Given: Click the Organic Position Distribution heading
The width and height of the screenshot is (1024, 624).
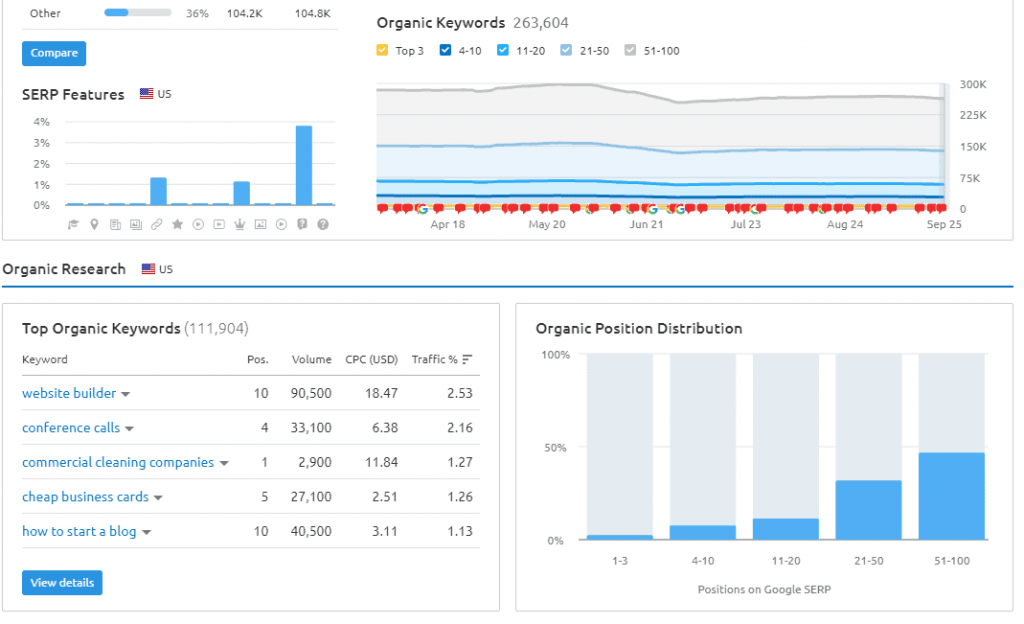Looking at the screenshot, I should point(639,328).
